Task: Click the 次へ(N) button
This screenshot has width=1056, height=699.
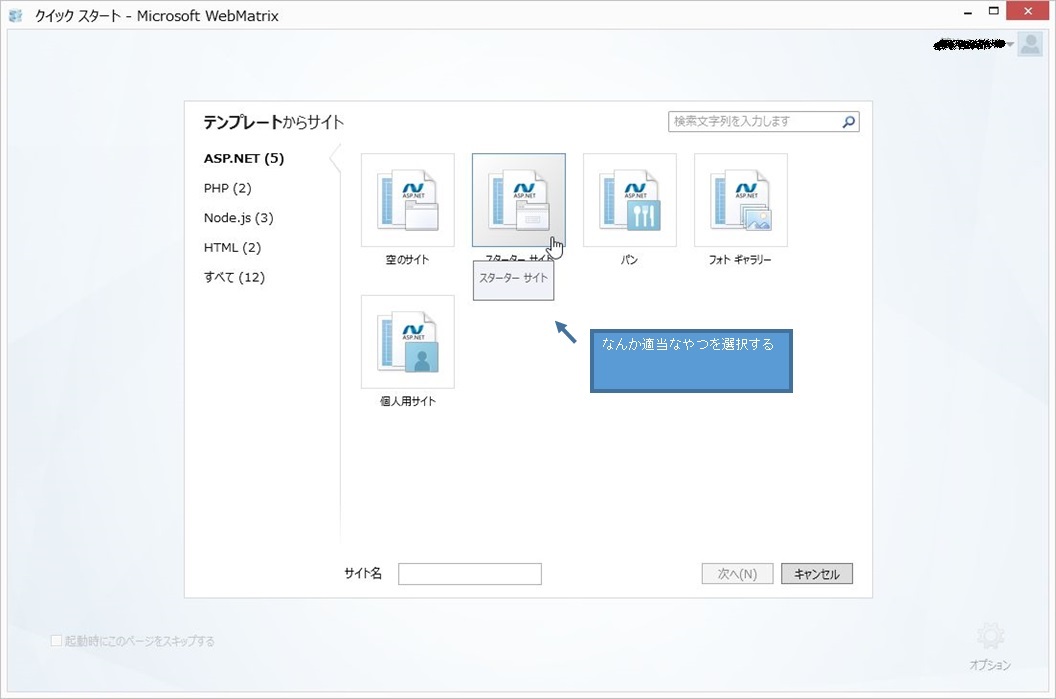Action: (x=737, y=574)
